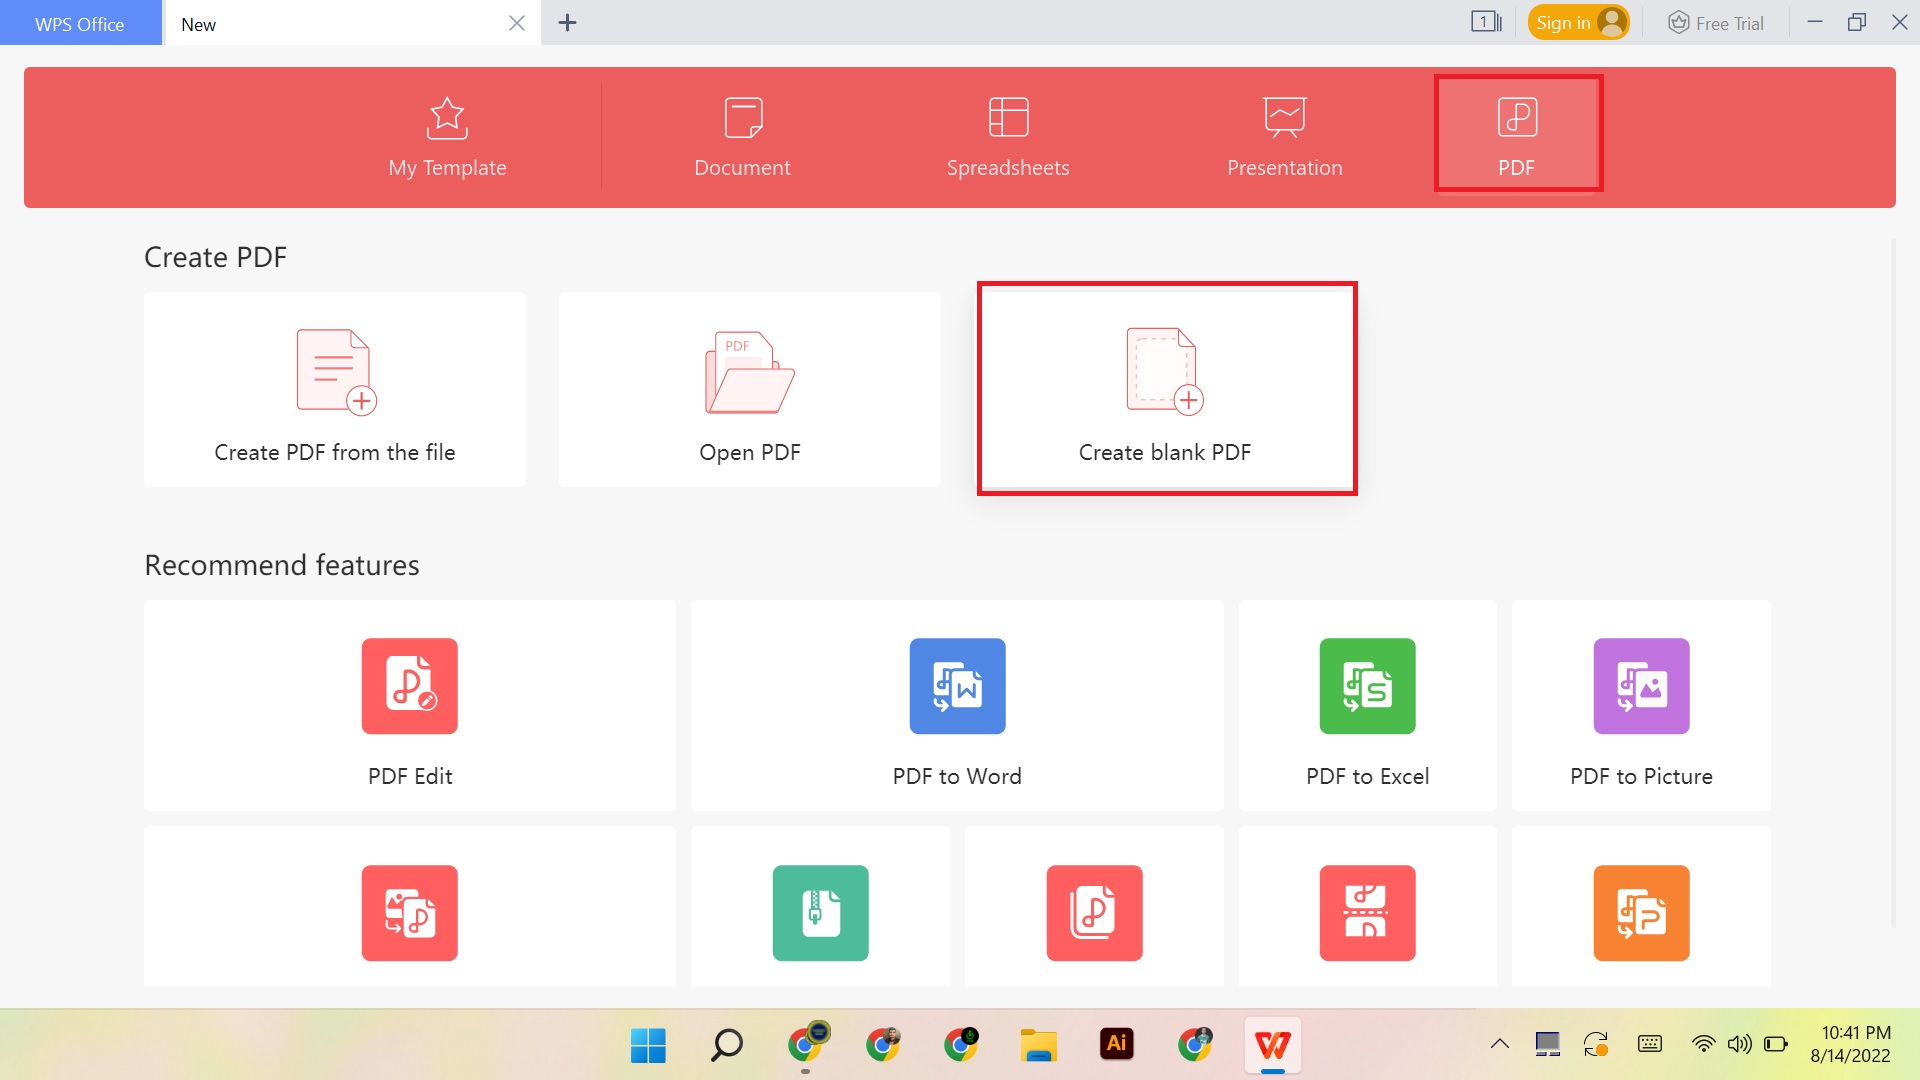Open the Wi-Fi settings in system tray
The image size is (1920, 1080).
pyautogui.click(x=1702, y=1044)
